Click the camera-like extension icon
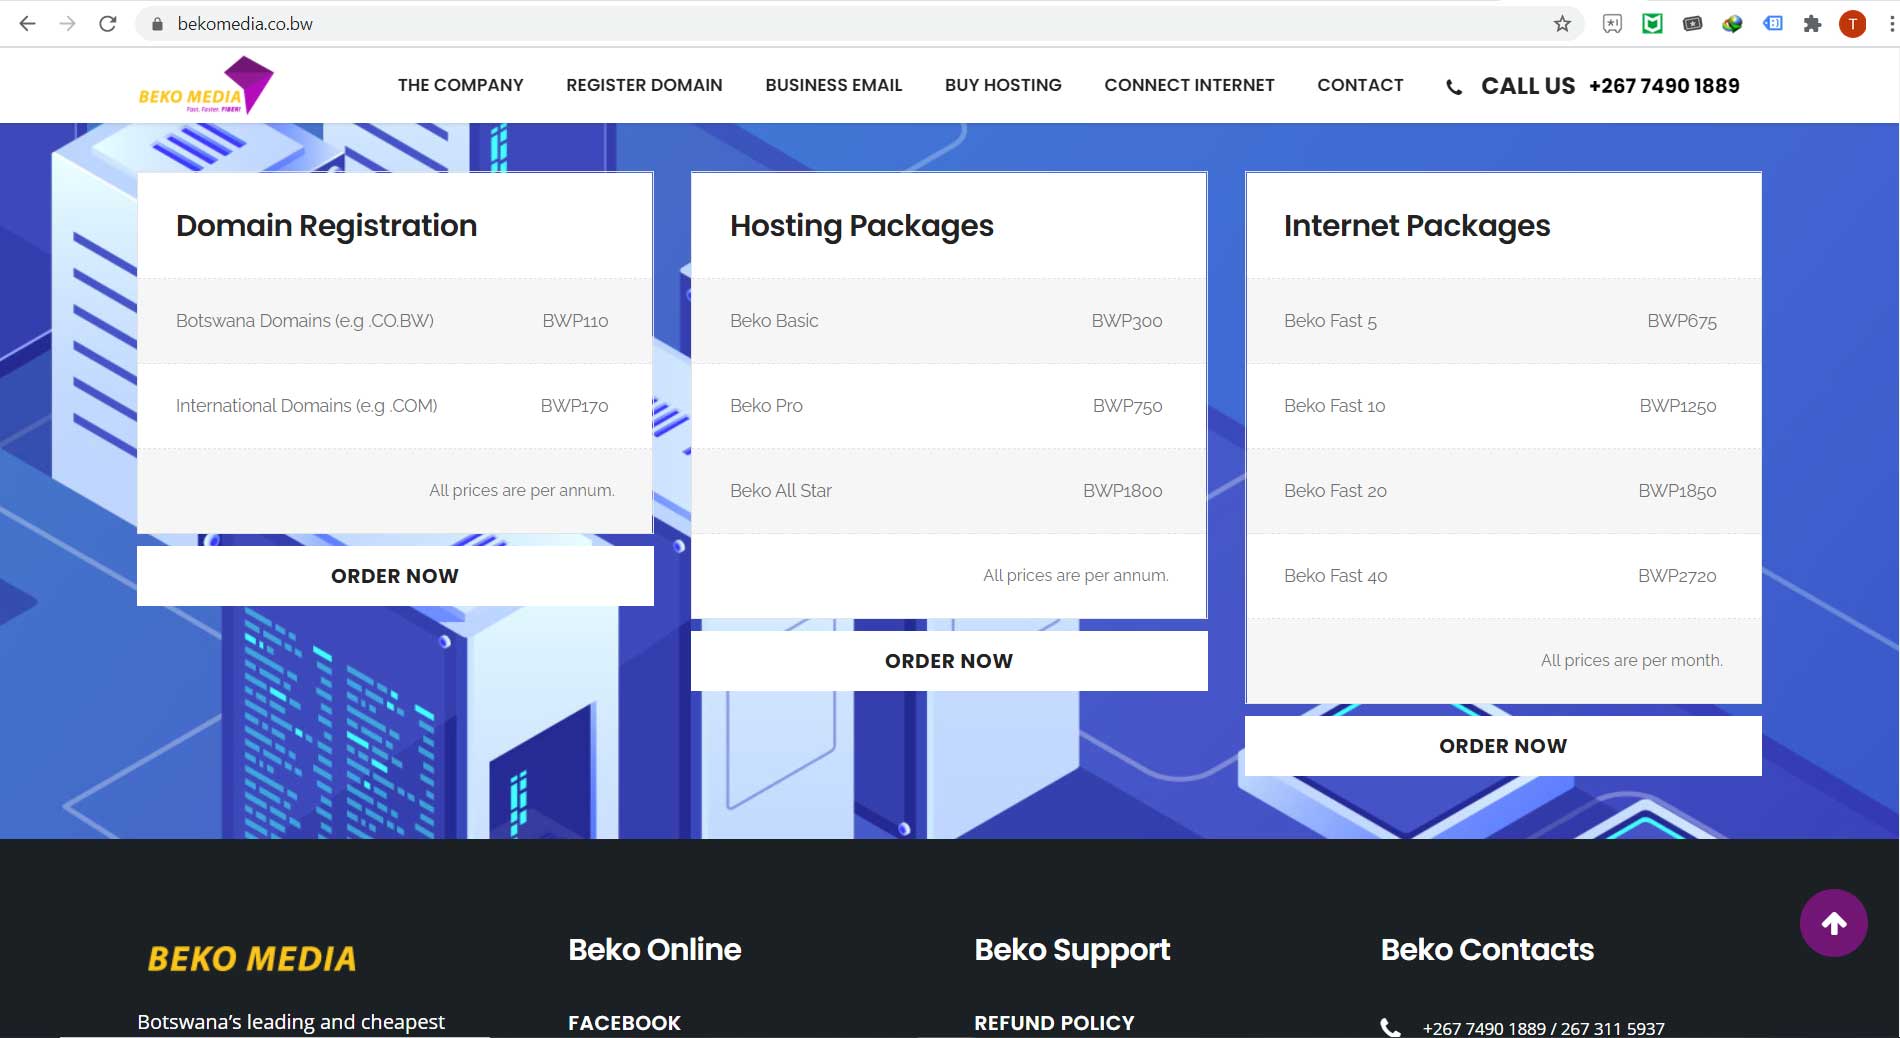1900x1038 pixels. [x=1692, y=24]
